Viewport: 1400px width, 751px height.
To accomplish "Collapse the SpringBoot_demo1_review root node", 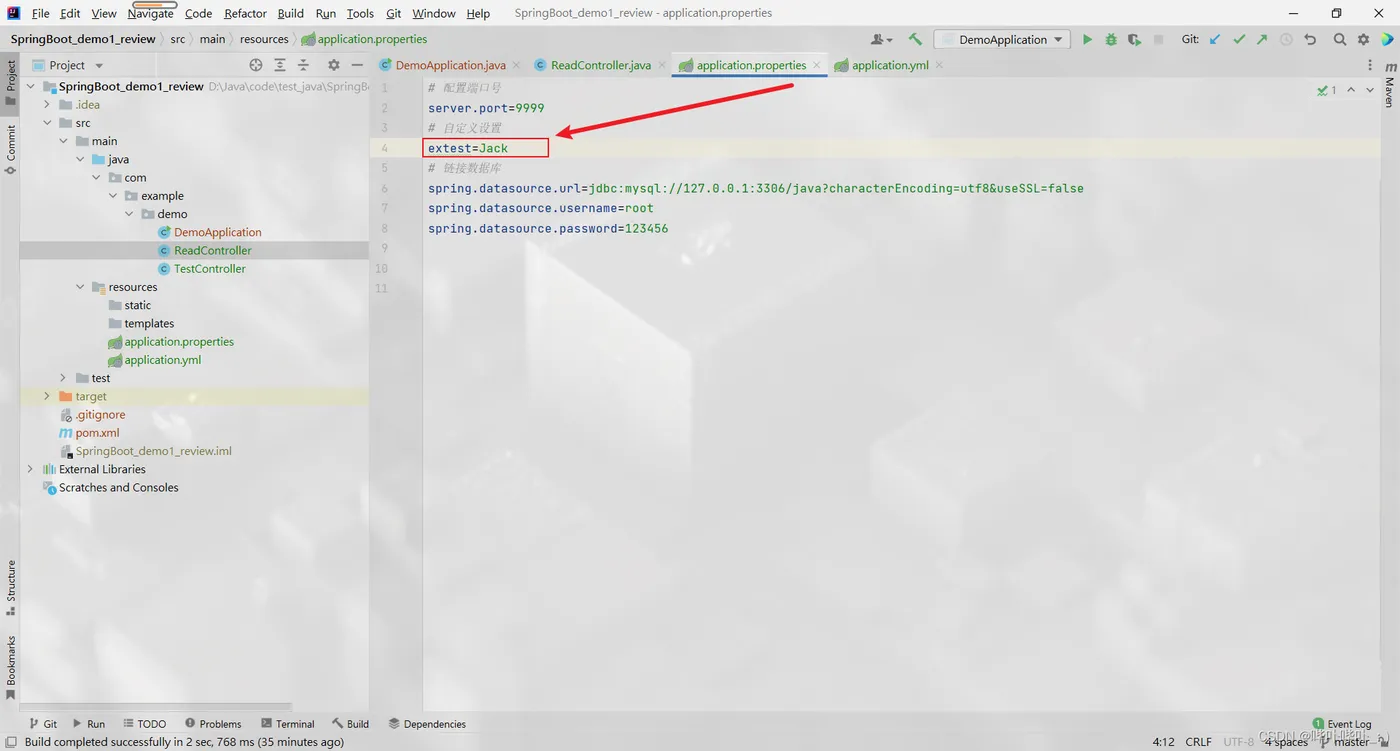I will pyautogui.click(x=30, y=87).
